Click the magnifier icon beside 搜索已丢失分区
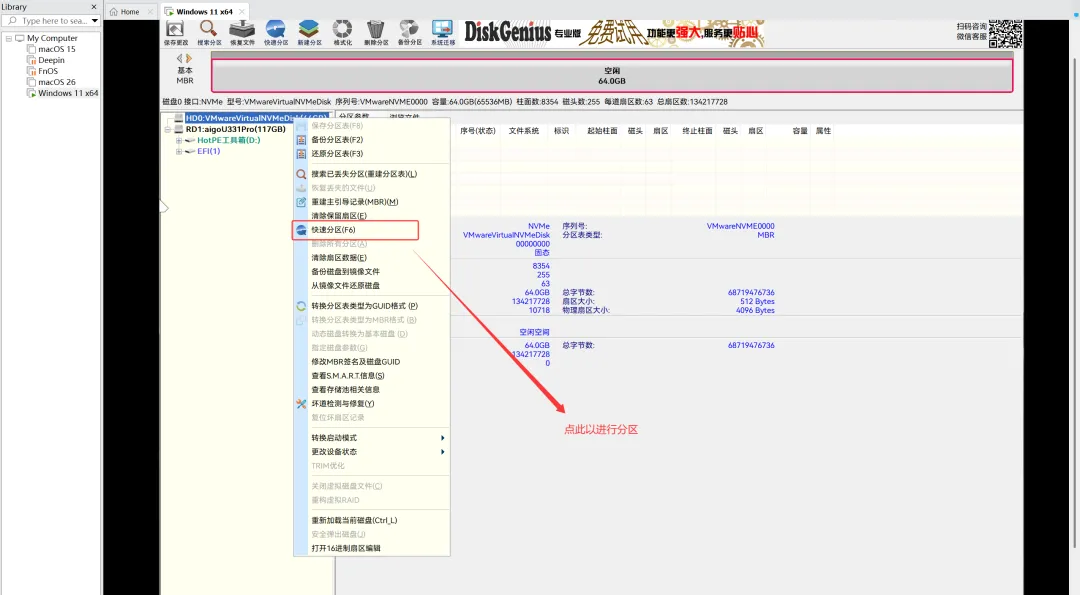 coord(301,174)
